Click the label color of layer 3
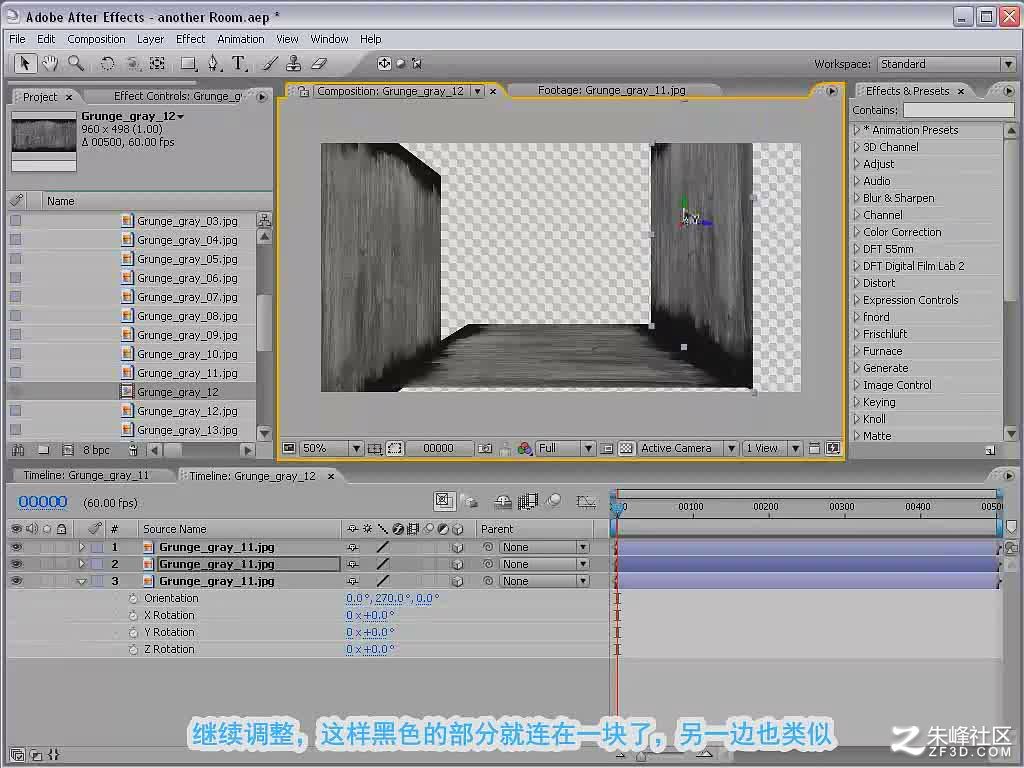 click(97, 581)
